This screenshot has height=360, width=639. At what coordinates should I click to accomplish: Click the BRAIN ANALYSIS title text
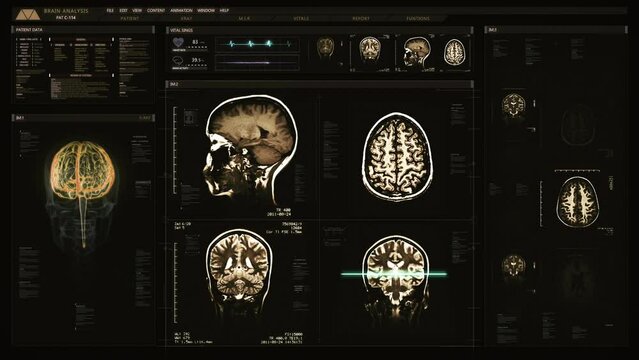(x=66, y=11)
